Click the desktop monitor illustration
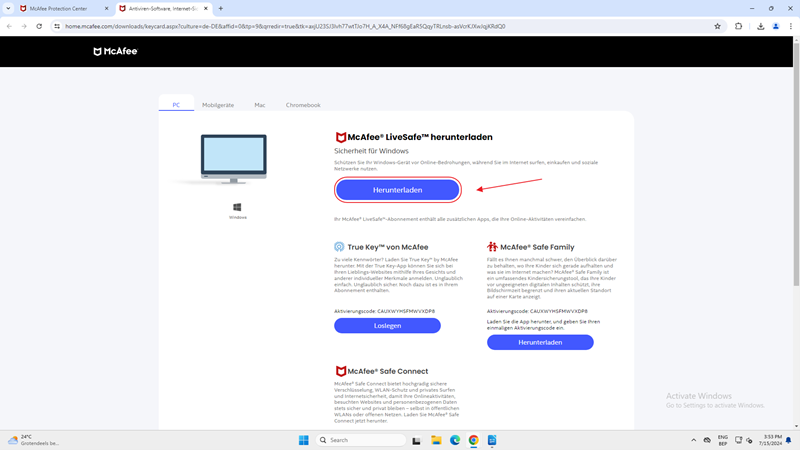This screenshot has height=450, width=800. pos(233,159)
